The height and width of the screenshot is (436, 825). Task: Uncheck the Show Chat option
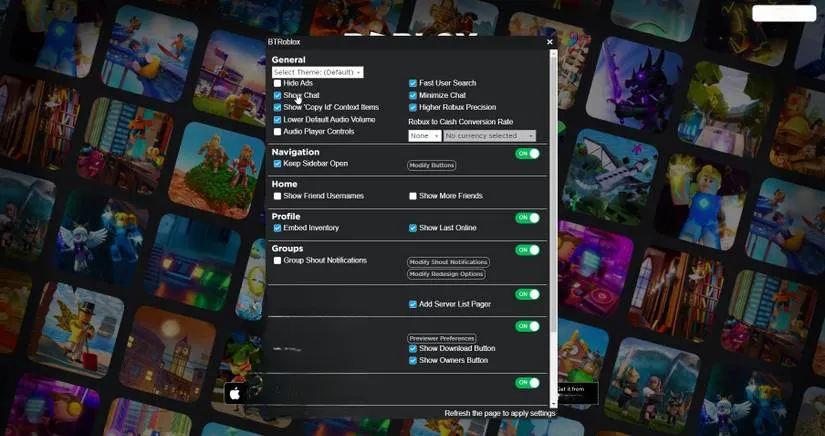point(278,96)
